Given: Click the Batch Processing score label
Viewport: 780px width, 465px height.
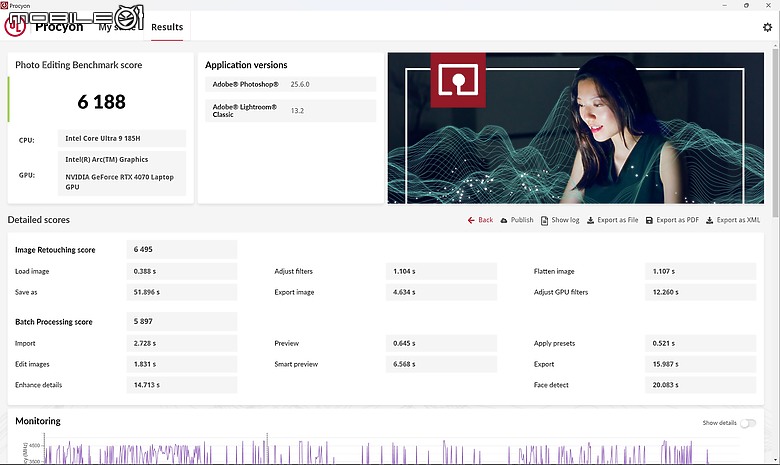Looking at the screenshot, I should point(54,322).
